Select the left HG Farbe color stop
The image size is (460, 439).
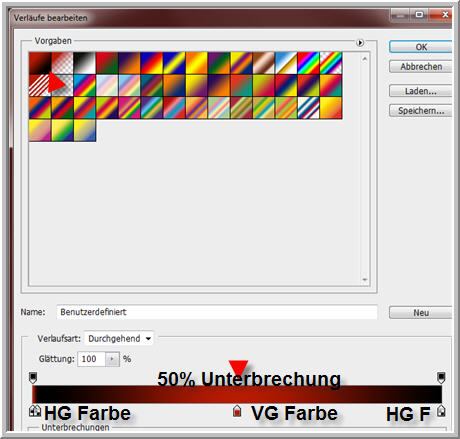click(x=35, y=411)
